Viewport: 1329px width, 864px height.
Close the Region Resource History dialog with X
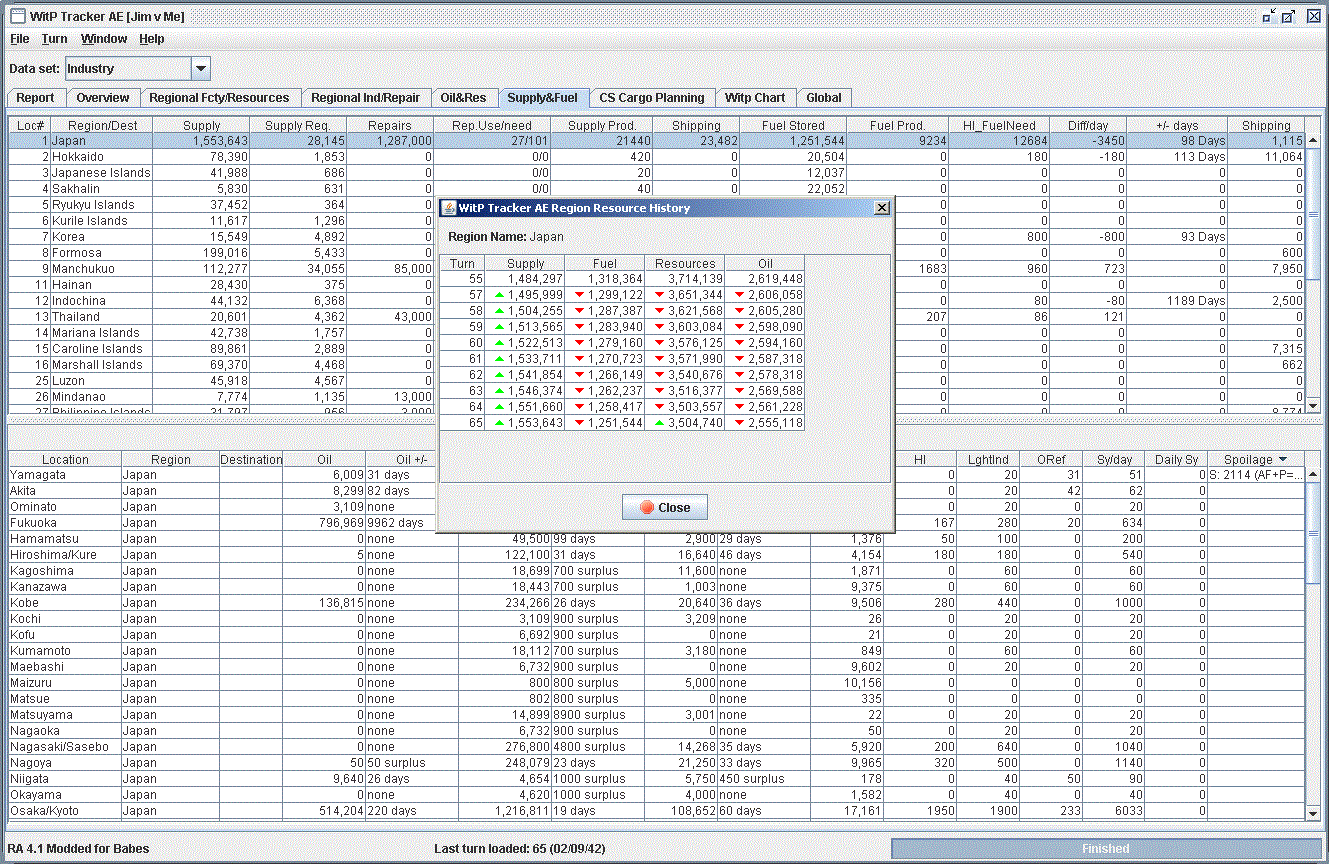pyautogui.click(x=881, y=208)
